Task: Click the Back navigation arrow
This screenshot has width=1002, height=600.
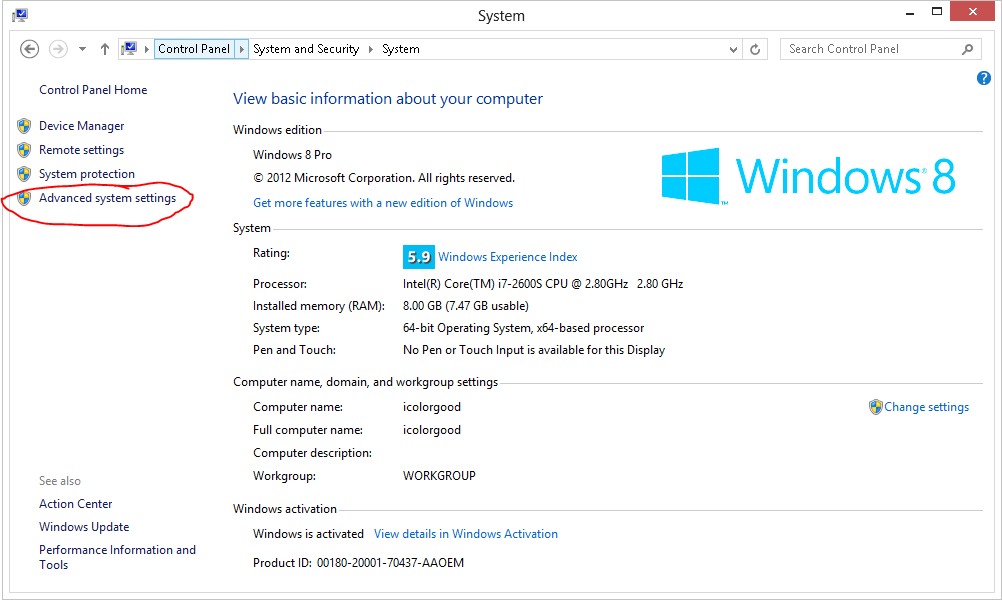Action: [29, 49]
